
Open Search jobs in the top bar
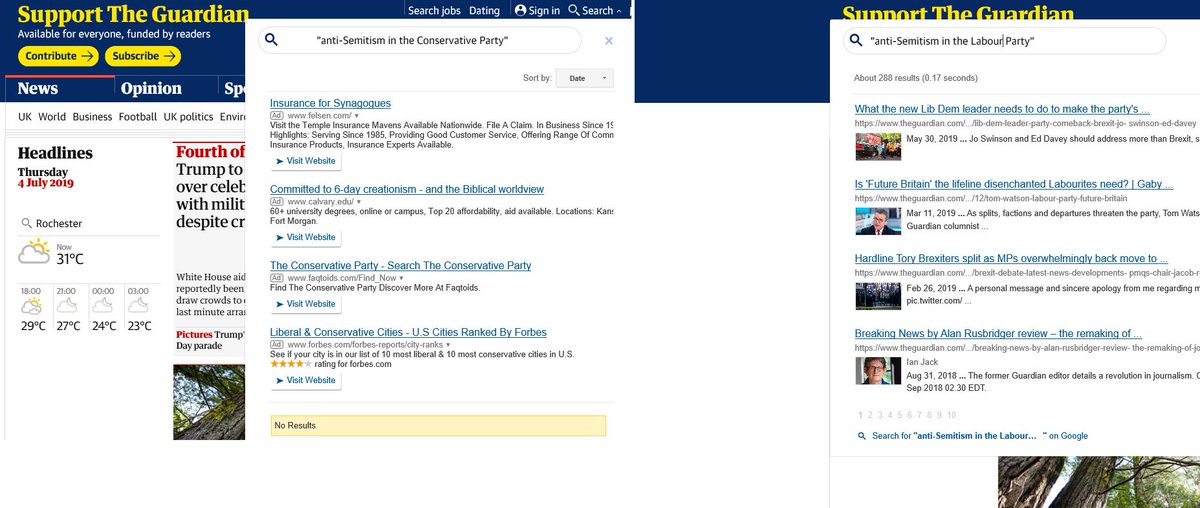pos(434,10)
